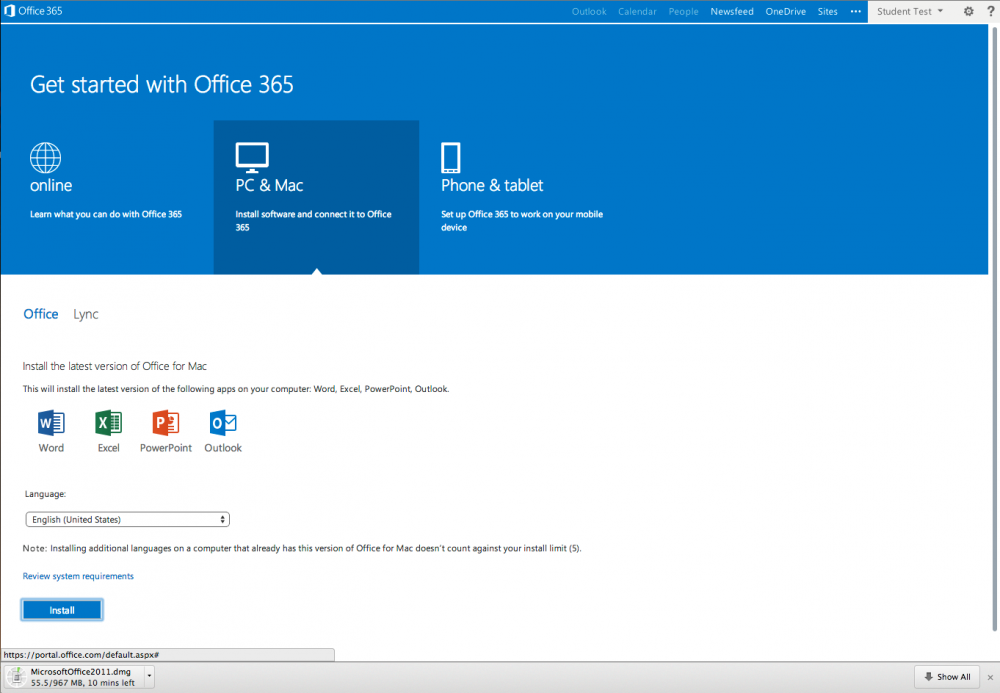Open the ellipsis overflow menu in top navigation
Screen dimensions: 1000x693
[855, 11]
